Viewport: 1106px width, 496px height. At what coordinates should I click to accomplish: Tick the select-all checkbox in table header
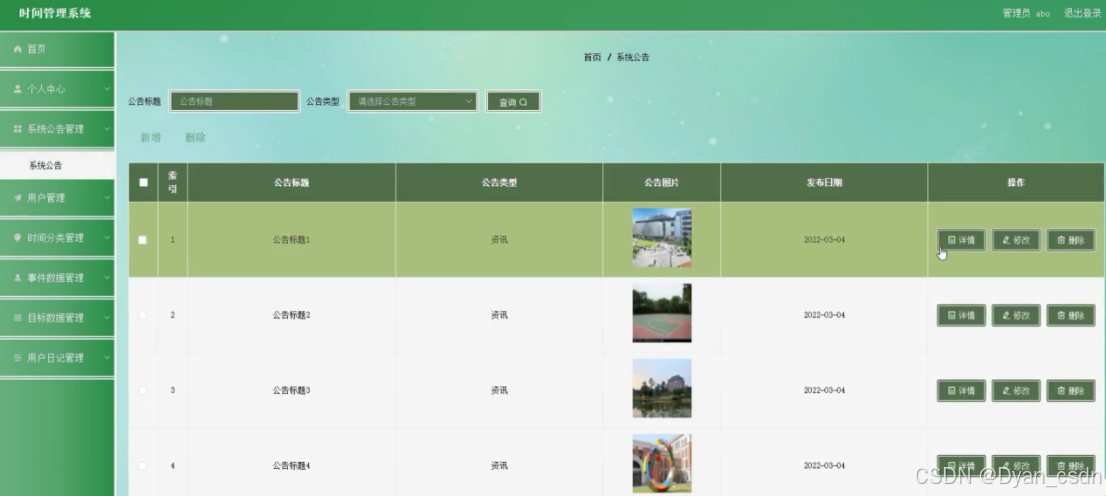coord(144,182)
